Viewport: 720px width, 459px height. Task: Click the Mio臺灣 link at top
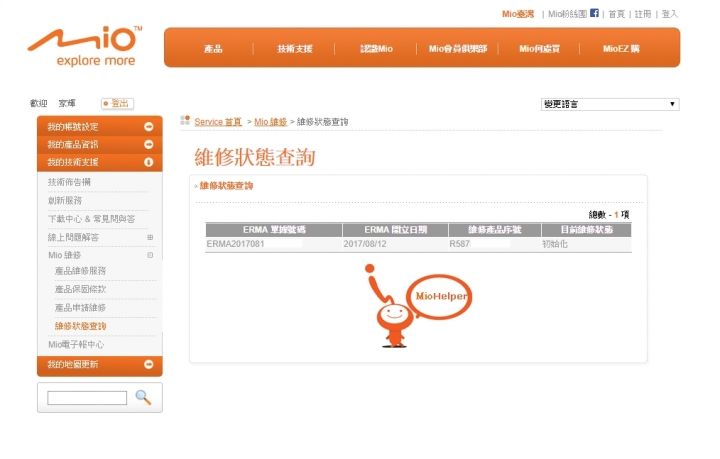click(518, 14)
